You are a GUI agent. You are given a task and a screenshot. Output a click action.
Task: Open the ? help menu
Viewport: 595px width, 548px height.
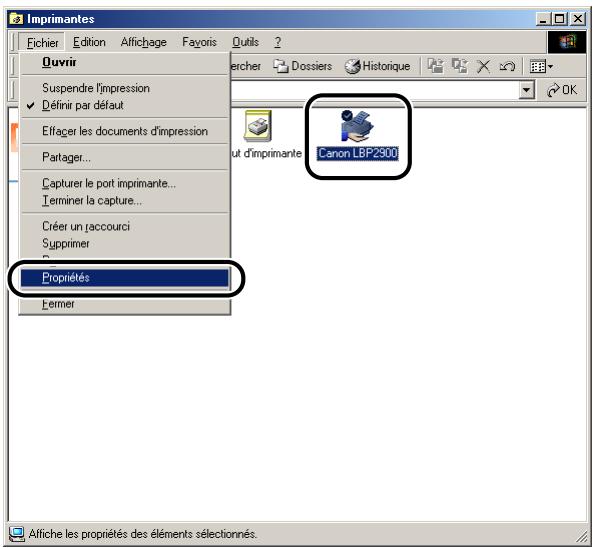278,42
